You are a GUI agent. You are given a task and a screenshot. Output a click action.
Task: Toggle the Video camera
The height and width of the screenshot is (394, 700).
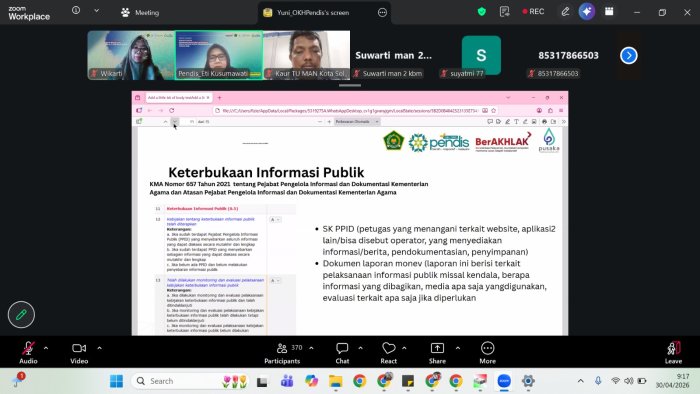pos(79,353)
